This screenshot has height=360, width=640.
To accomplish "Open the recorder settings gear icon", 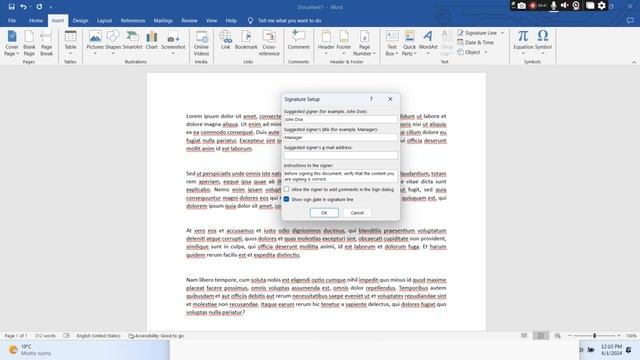I will tap(602, 5).
